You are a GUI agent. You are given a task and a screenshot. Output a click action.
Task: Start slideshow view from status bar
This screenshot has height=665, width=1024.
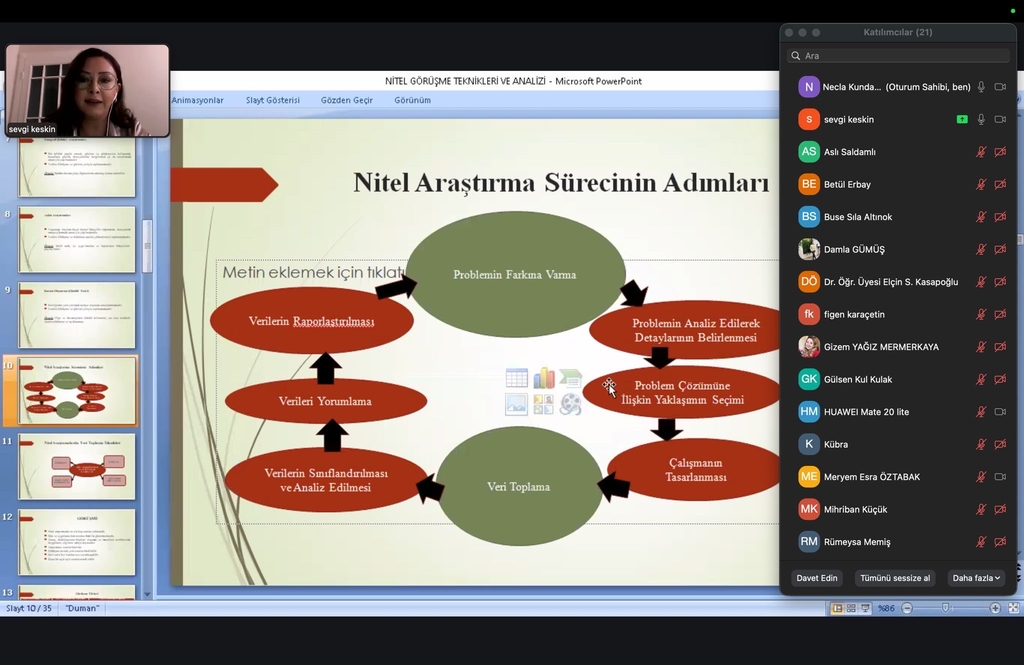coord(864,608)
